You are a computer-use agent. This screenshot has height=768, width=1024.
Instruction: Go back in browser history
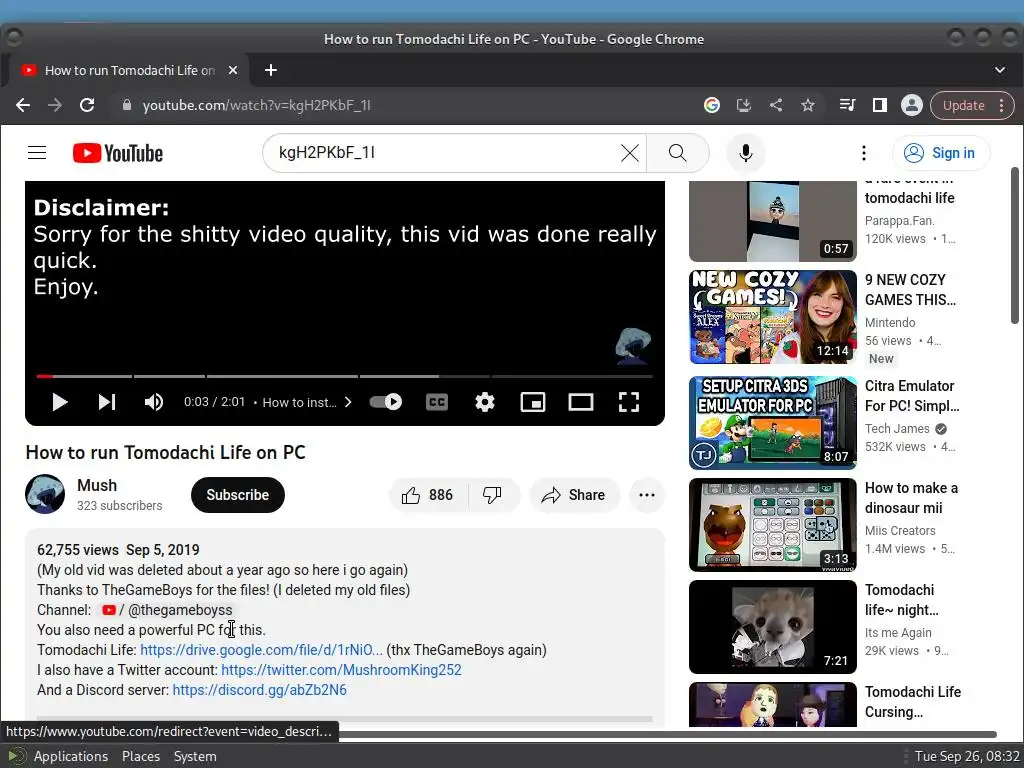click(23, 105)
